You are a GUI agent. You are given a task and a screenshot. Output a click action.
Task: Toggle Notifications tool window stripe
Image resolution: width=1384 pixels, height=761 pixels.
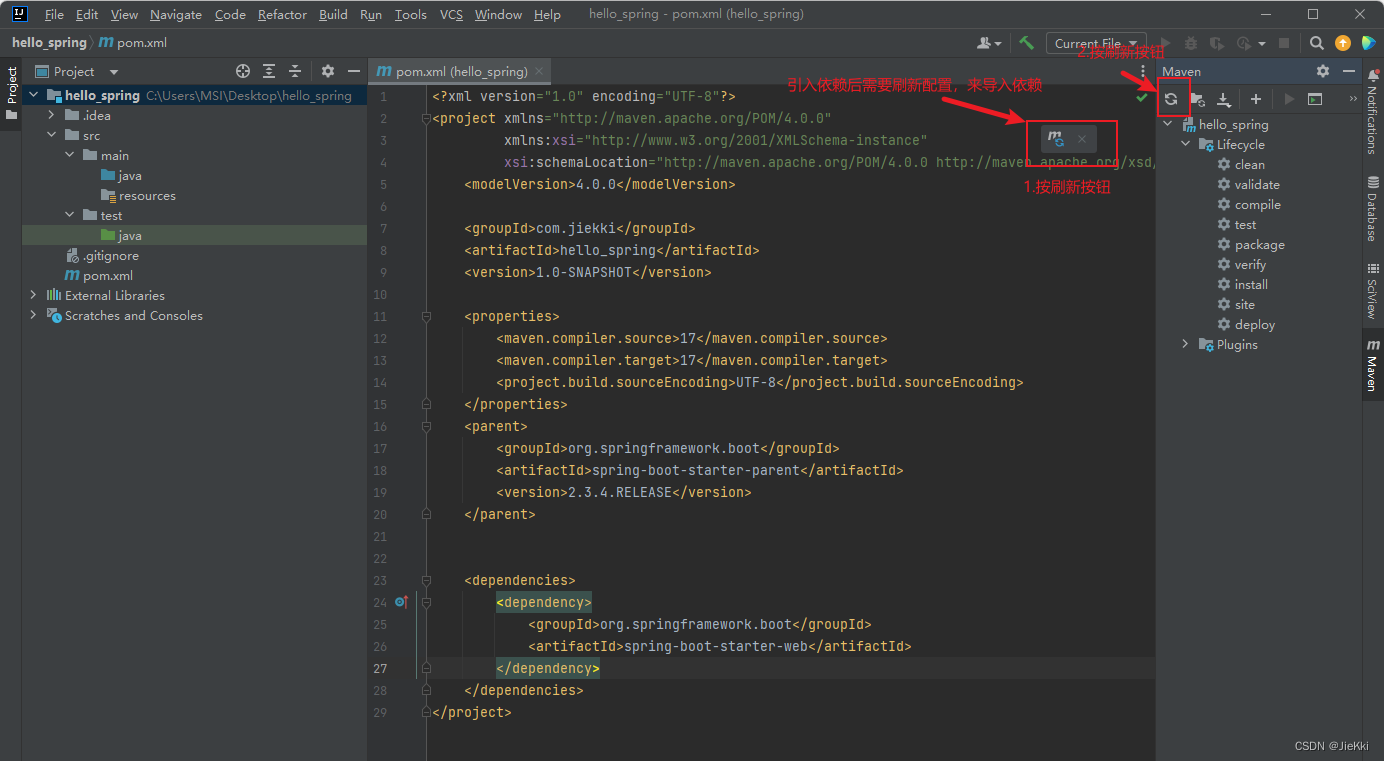point(1372,111)
